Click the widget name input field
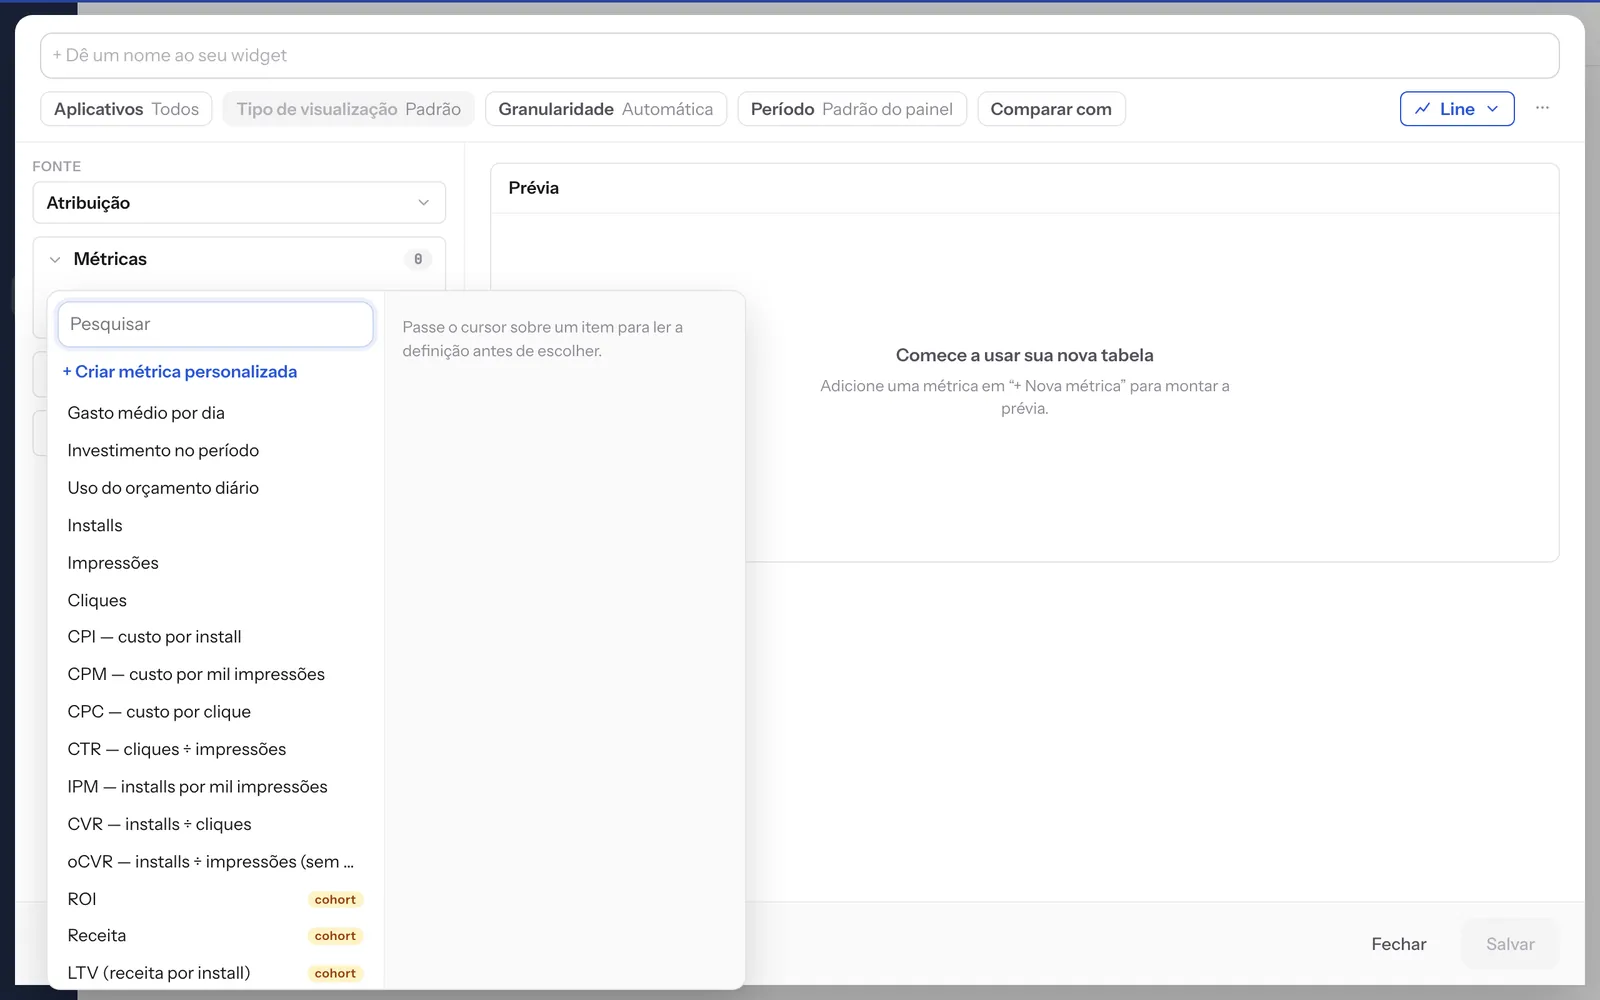 click(x=799, y=56)
